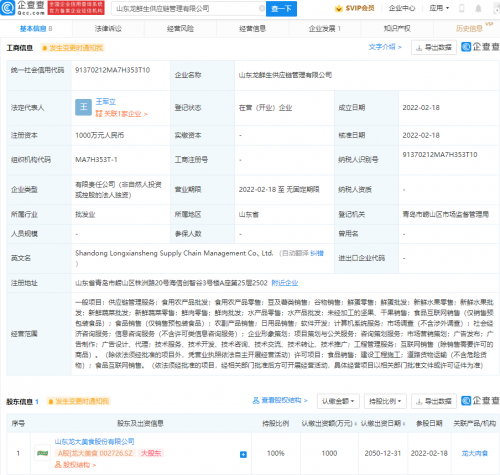Open the 认缴金额 filter dropdown
This screenshot has height=475, width=500.
pos(338,401)
